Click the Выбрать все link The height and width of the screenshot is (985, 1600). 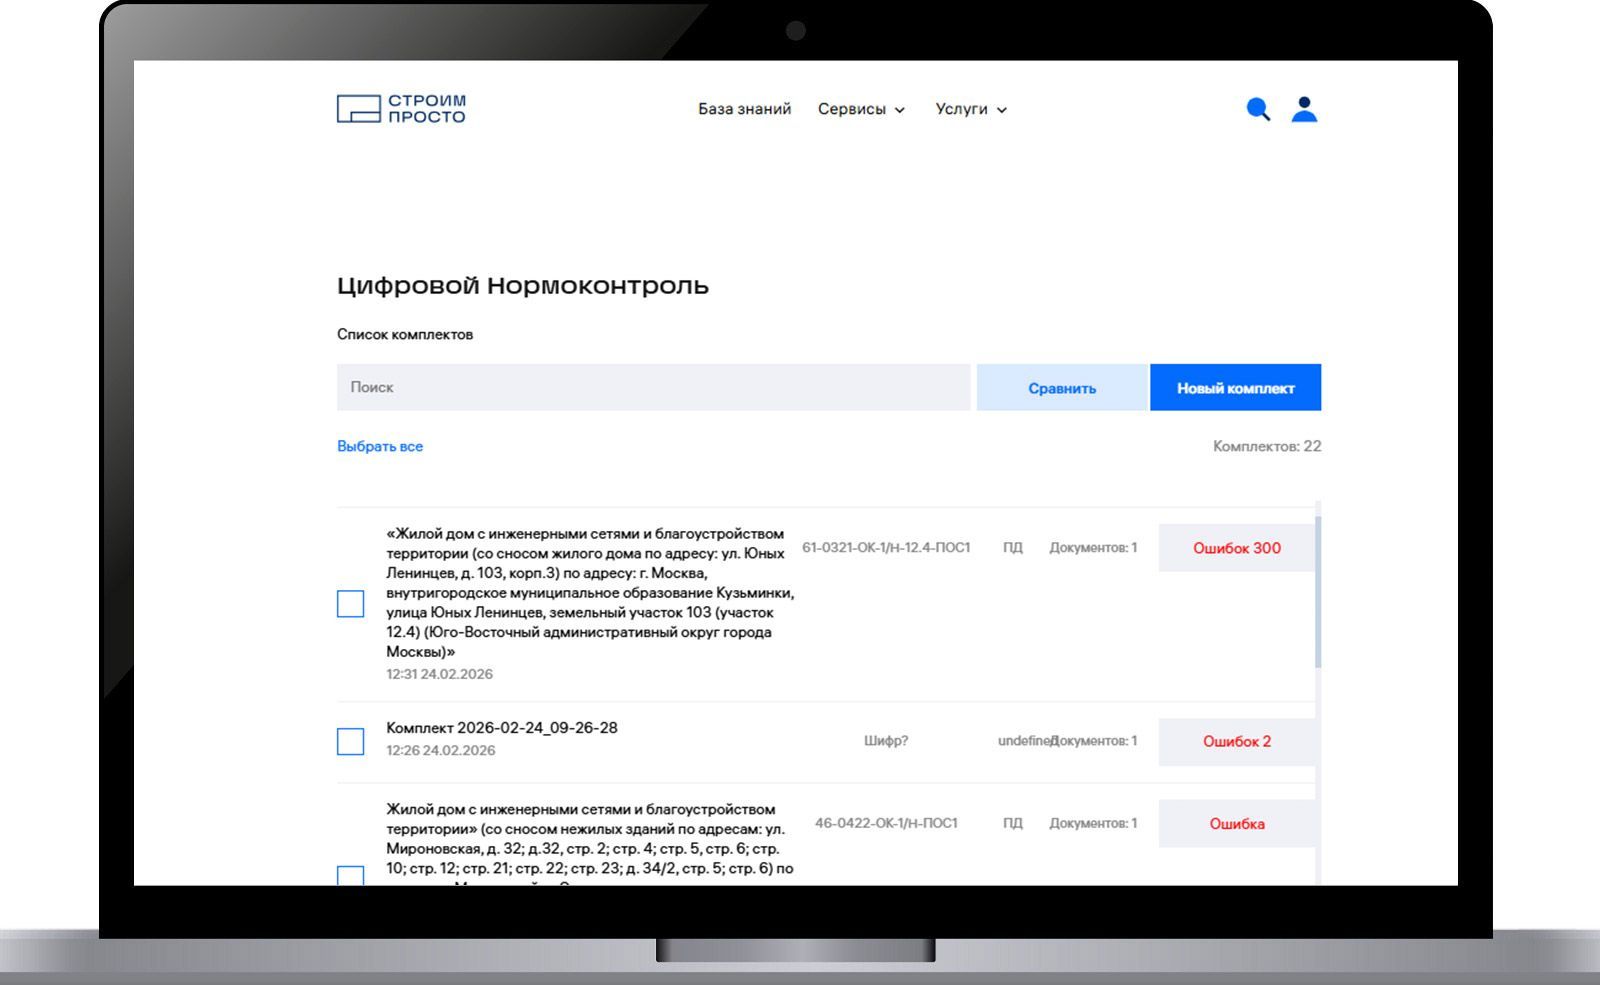click(380, 446)
